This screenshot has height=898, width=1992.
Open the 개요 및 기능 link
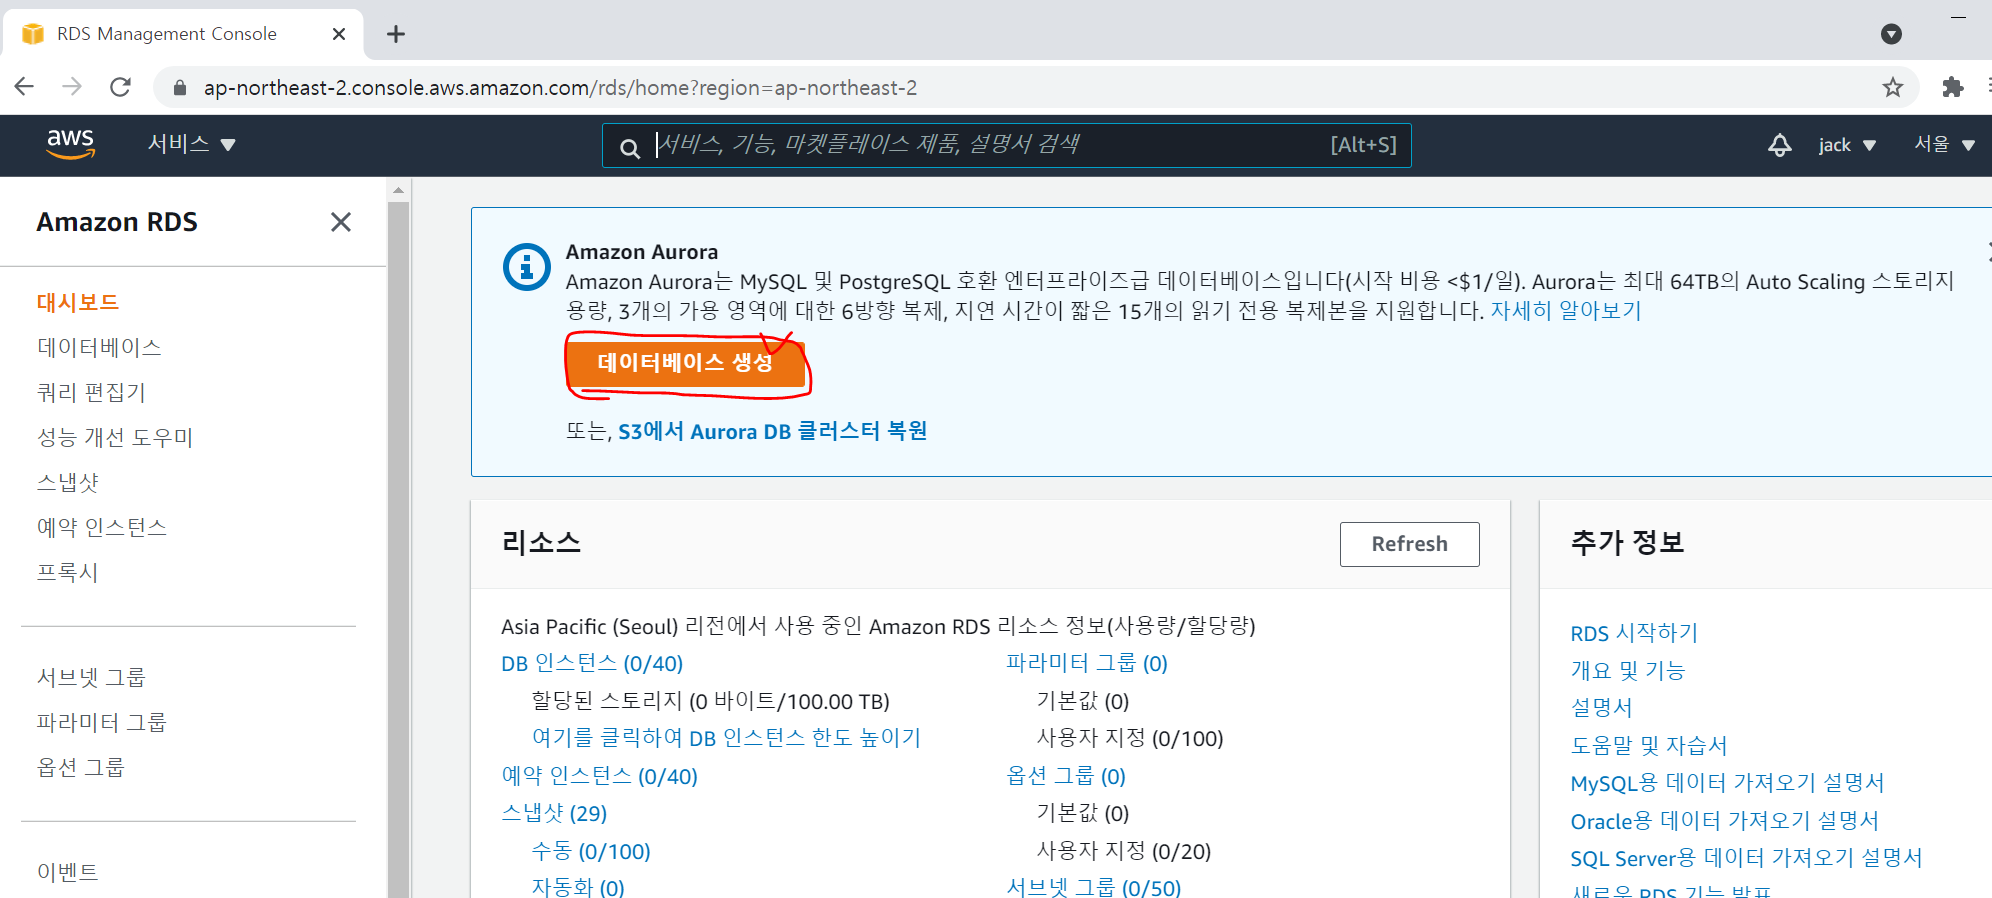1628,670
